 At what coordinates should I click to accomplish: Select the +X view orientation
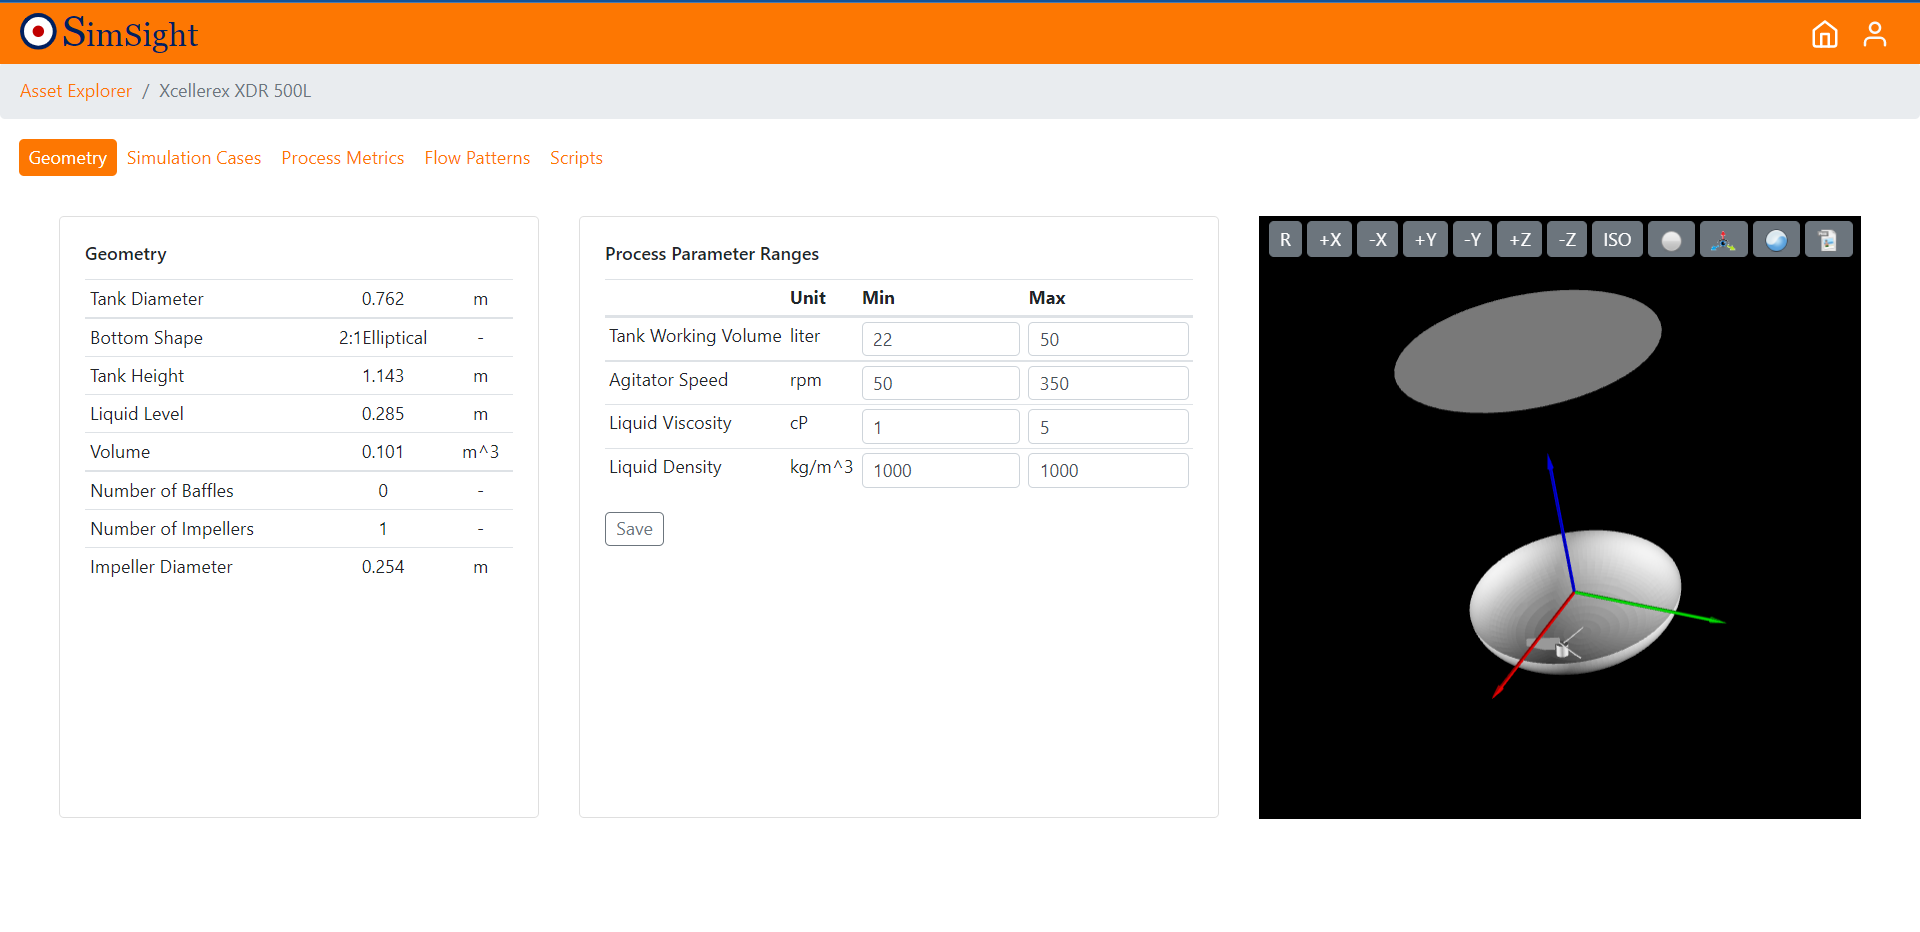click(1330, 239)
